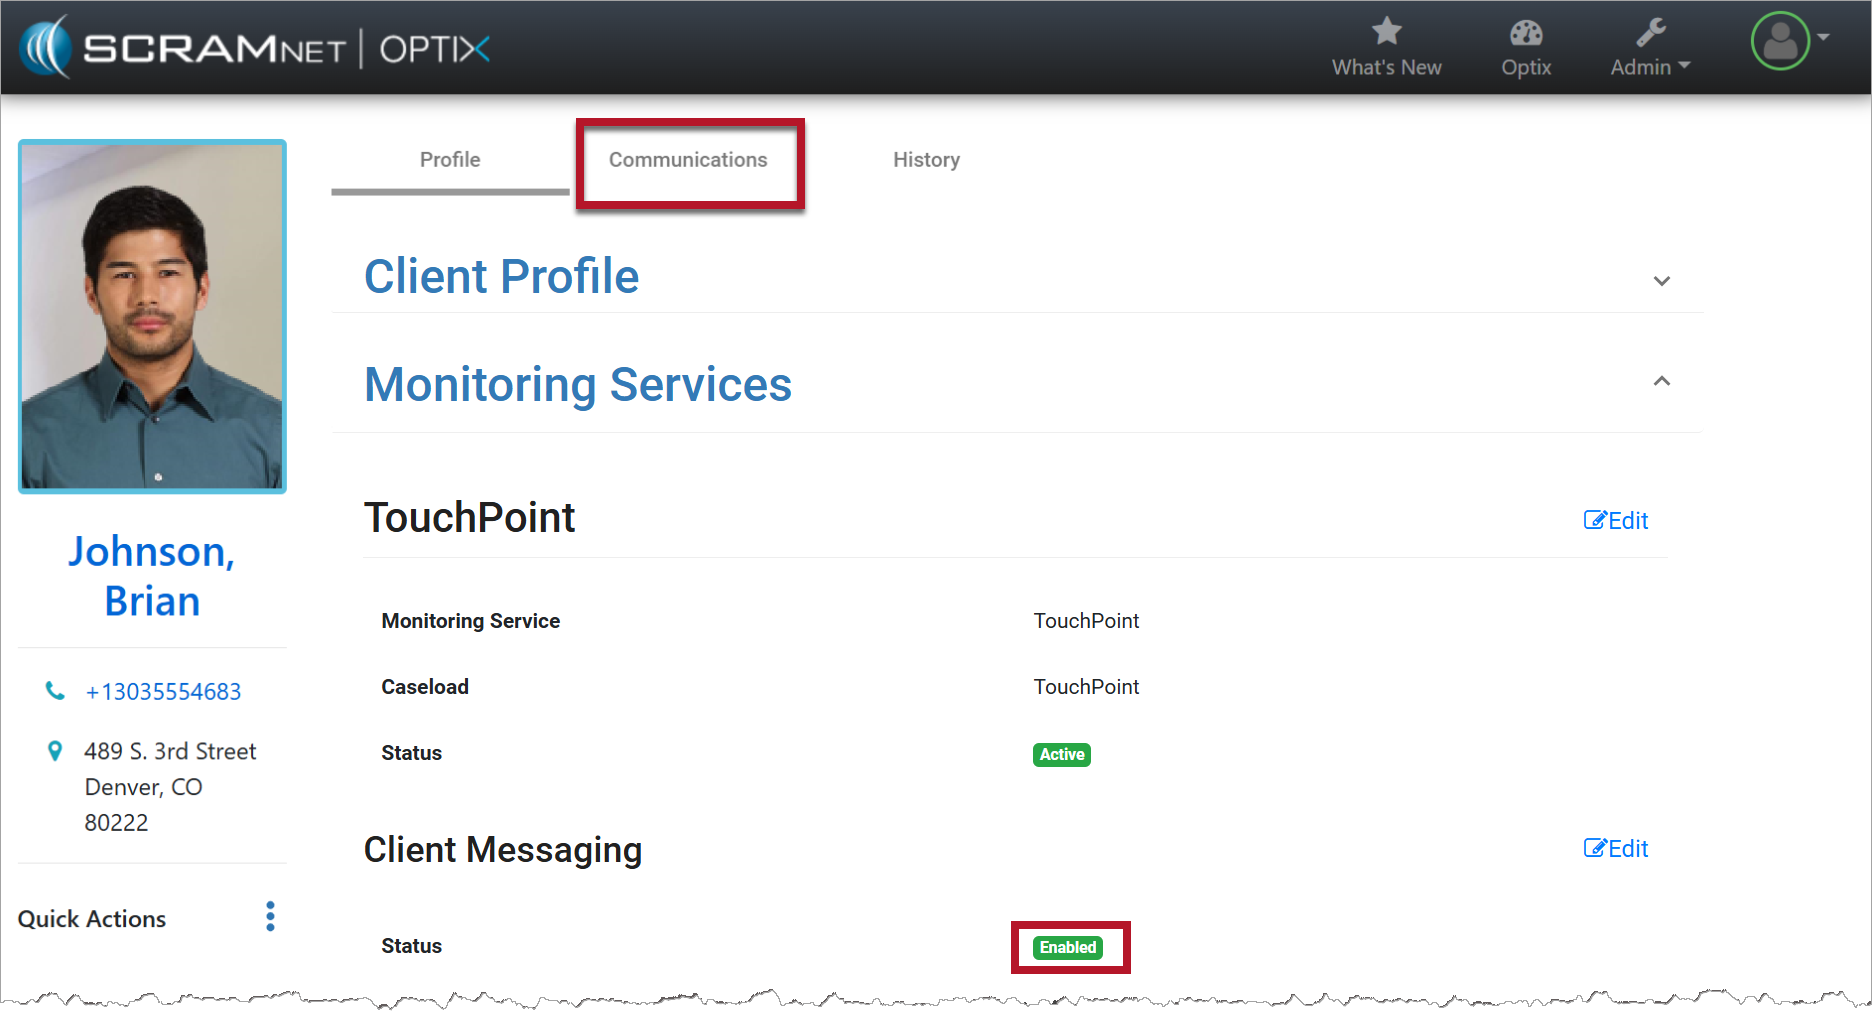
Task: Open Quick Actions three-dot menu
Action: click(270, 916)
